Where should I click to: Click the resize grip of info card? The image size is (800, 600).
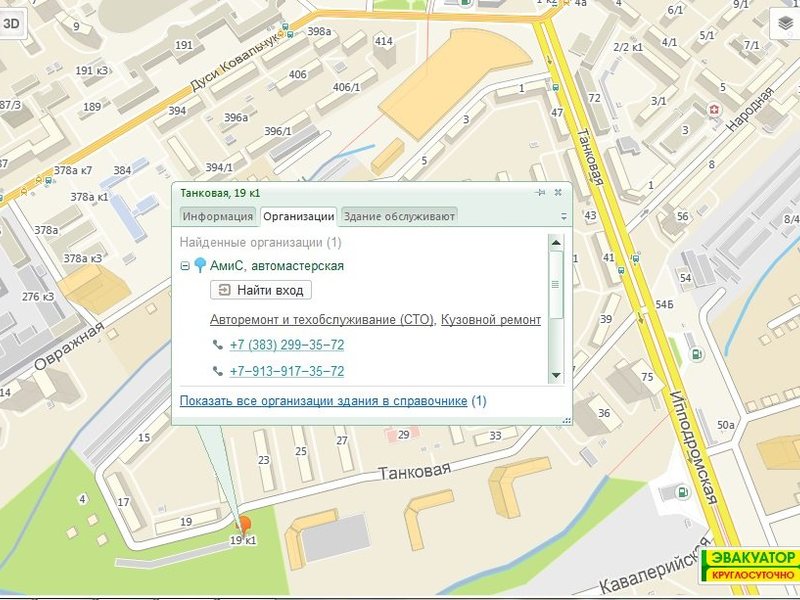[566, 420]
